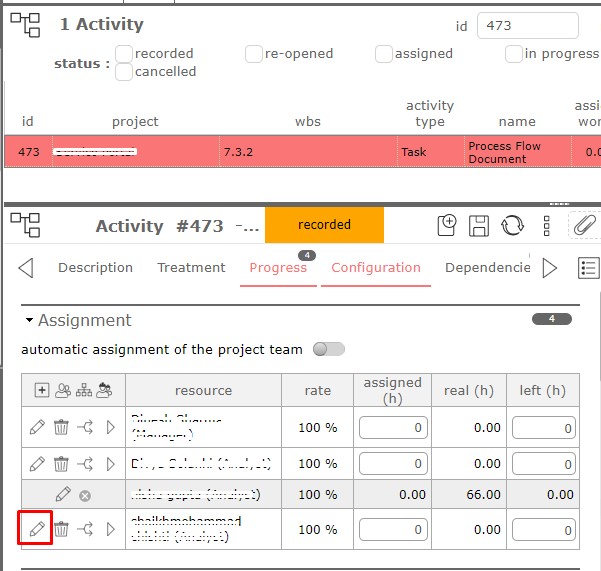The width and height of the screenshot is (601, 571).
Task: Sort the list by the wbs column header
Action: (308, 121)
